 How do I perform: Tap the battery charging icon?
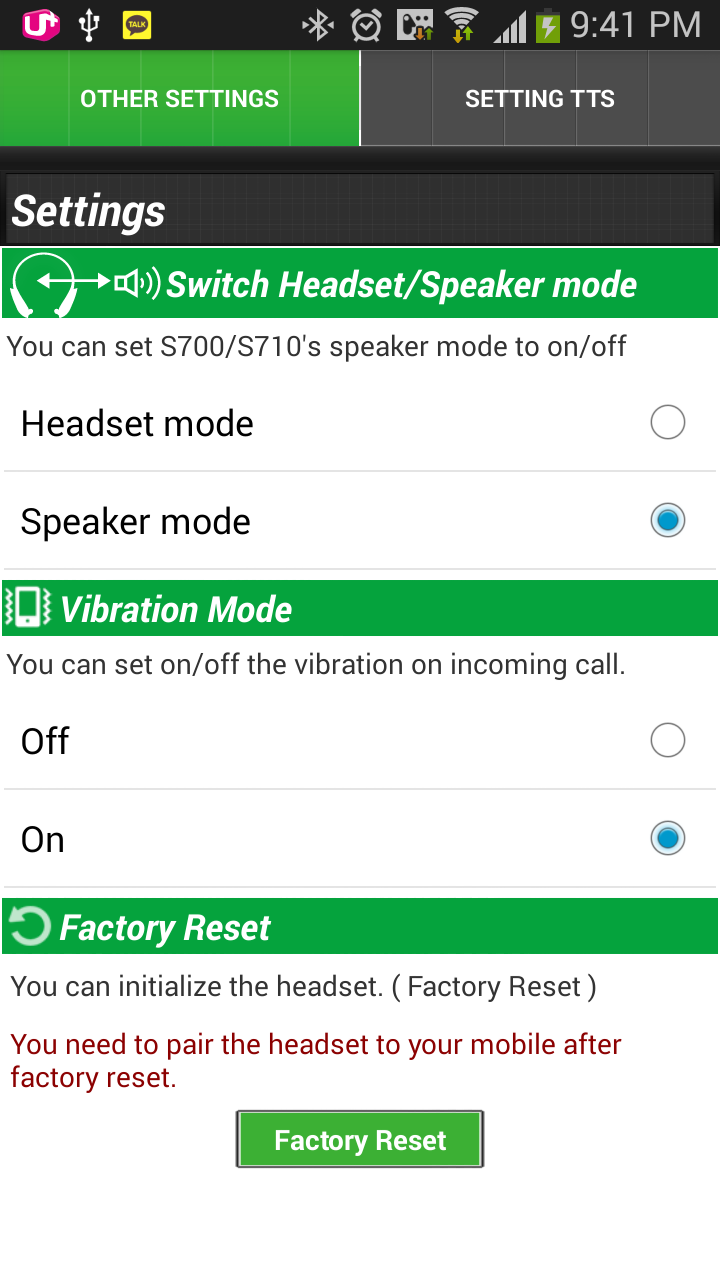[x=547, y=25]
